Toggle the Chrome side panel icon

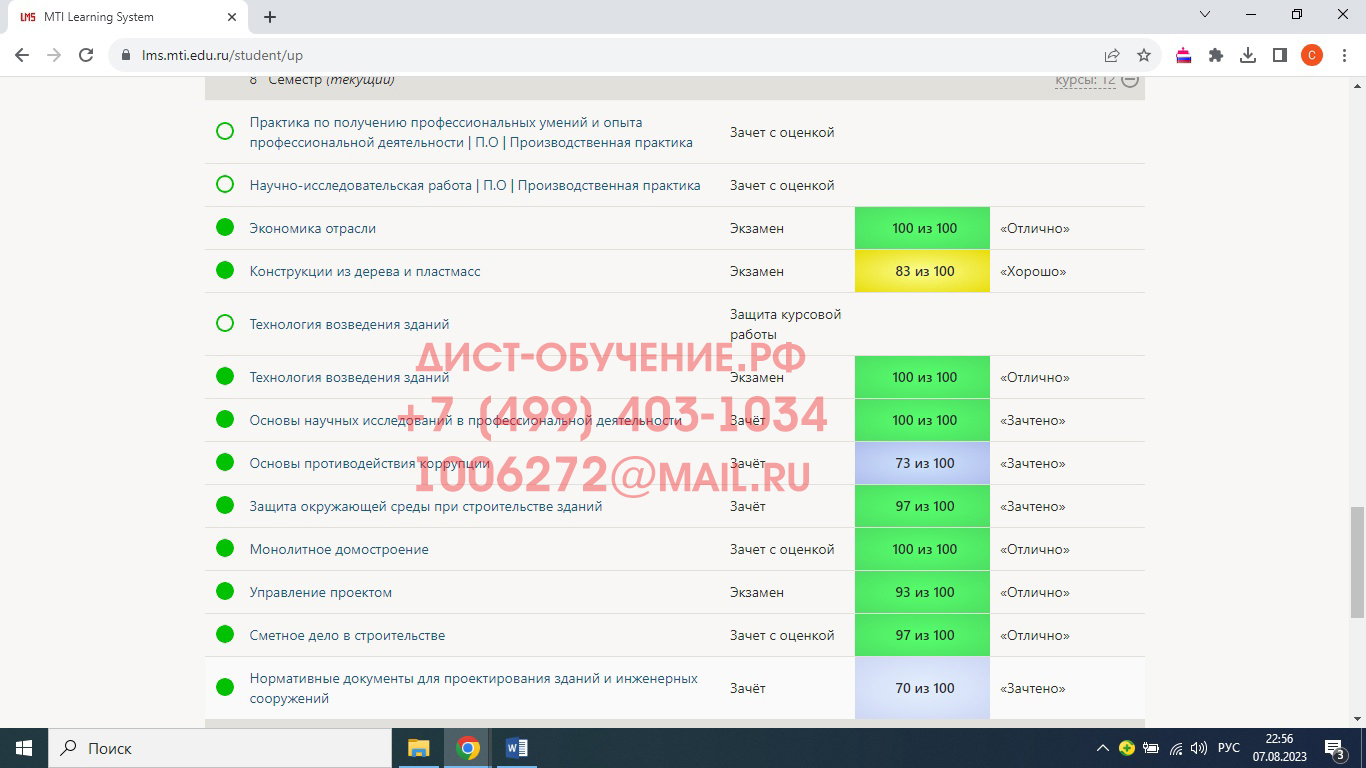coord(1279,55)
